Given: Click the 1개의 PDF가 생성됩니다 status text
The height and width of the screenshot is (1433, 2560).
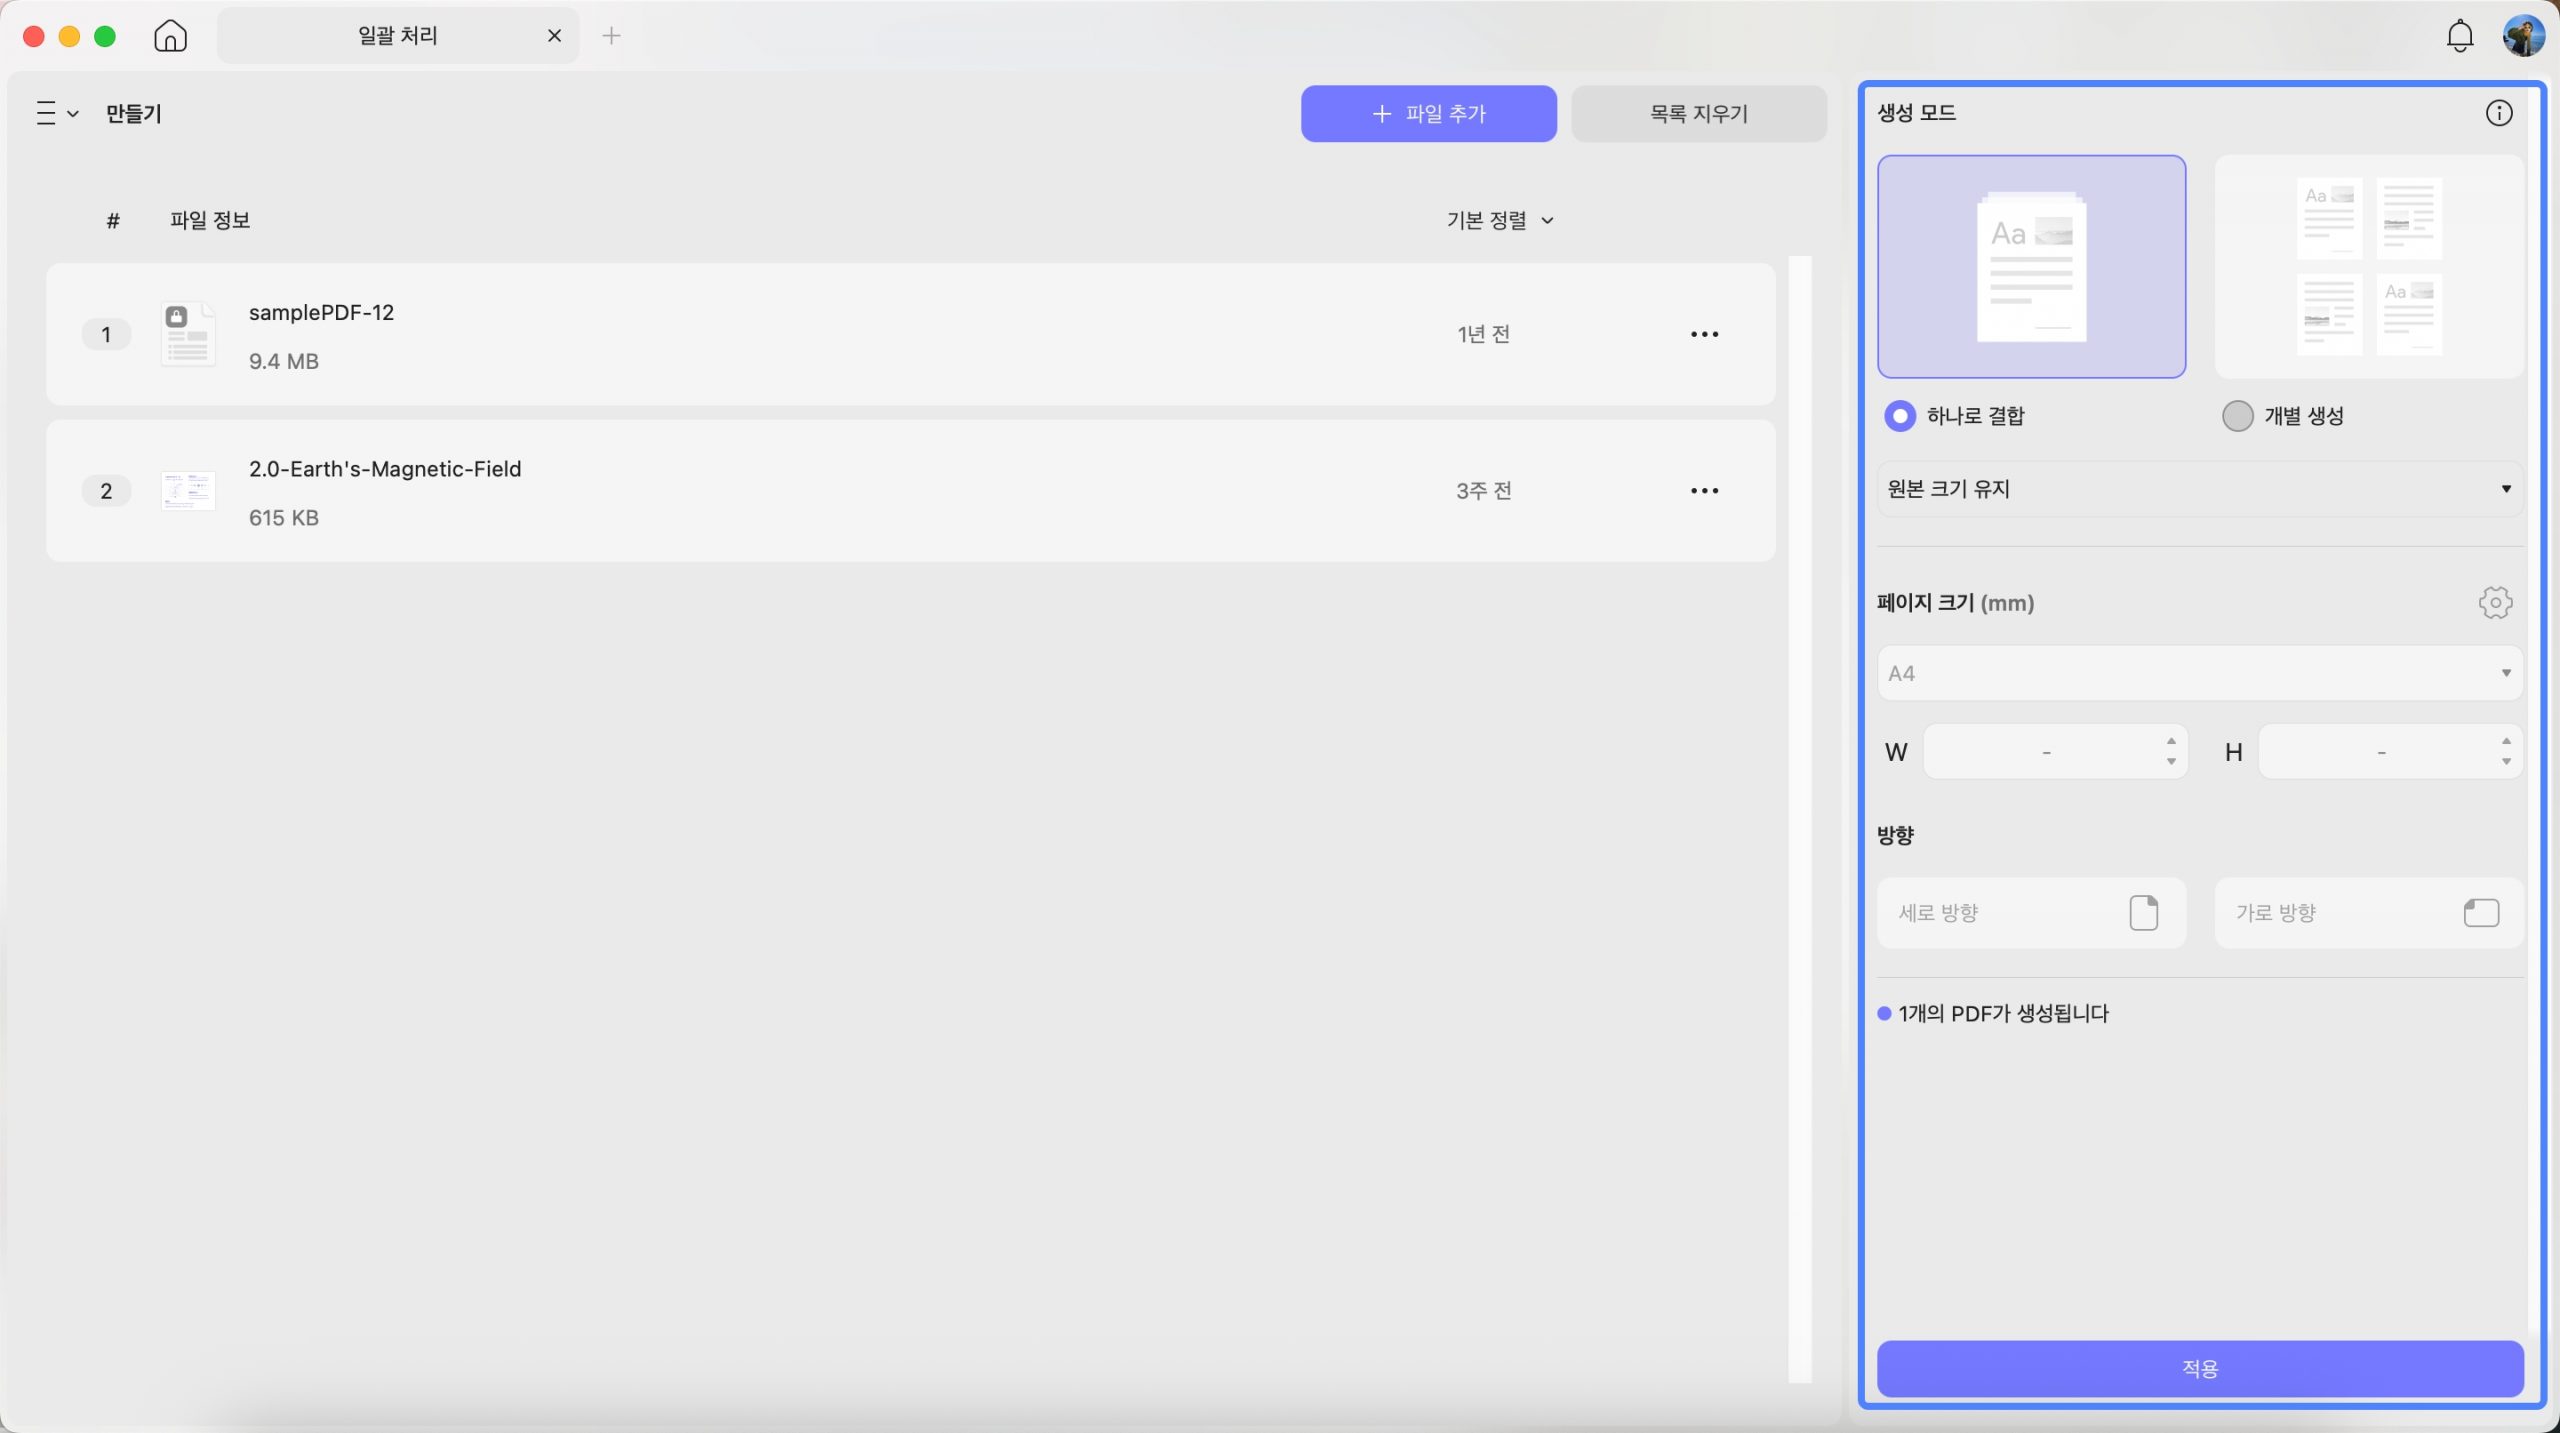Looking at the screenshot, I should (x=2003, y=1013).
